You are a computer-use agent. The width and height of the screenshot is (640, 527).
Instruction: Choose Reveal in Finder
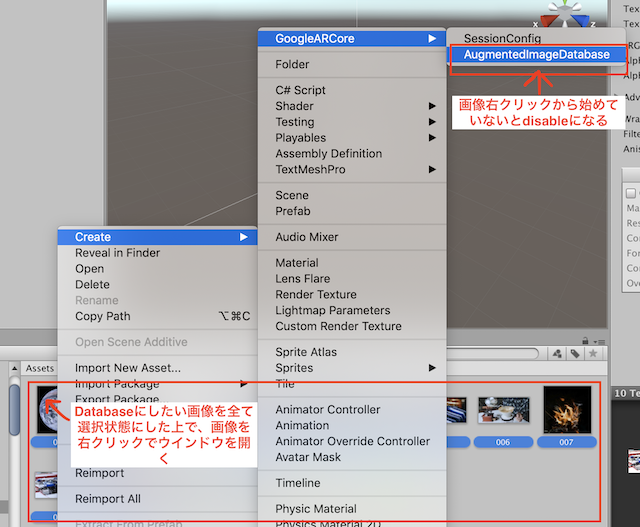tap(158, 253)
